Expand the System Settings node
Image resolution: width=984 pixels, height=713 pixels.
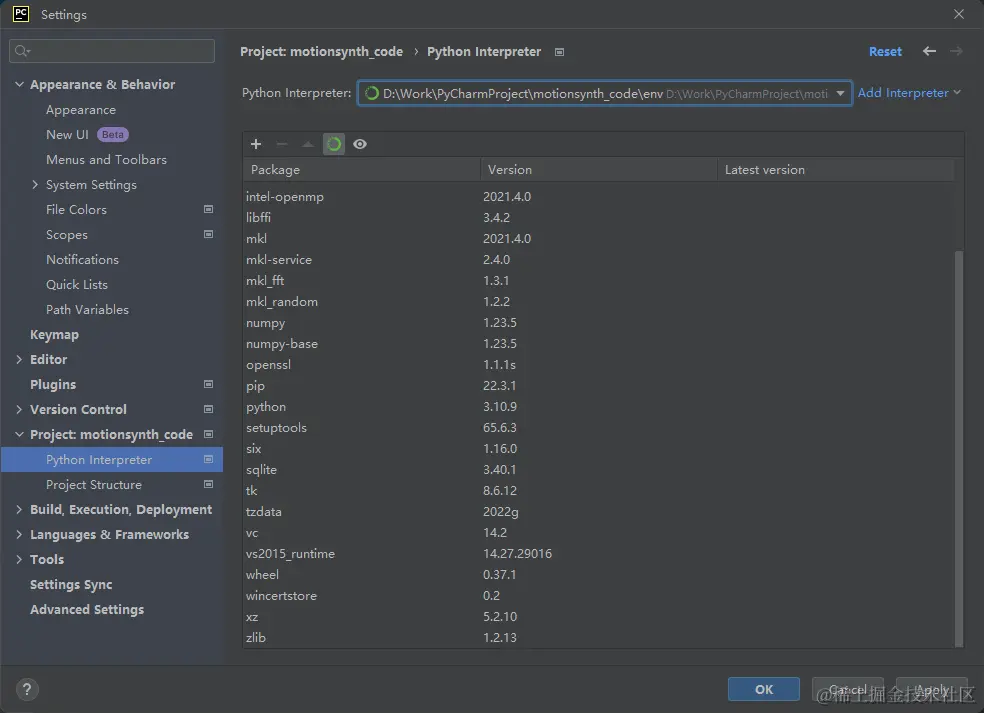click(x=35, y=185)
